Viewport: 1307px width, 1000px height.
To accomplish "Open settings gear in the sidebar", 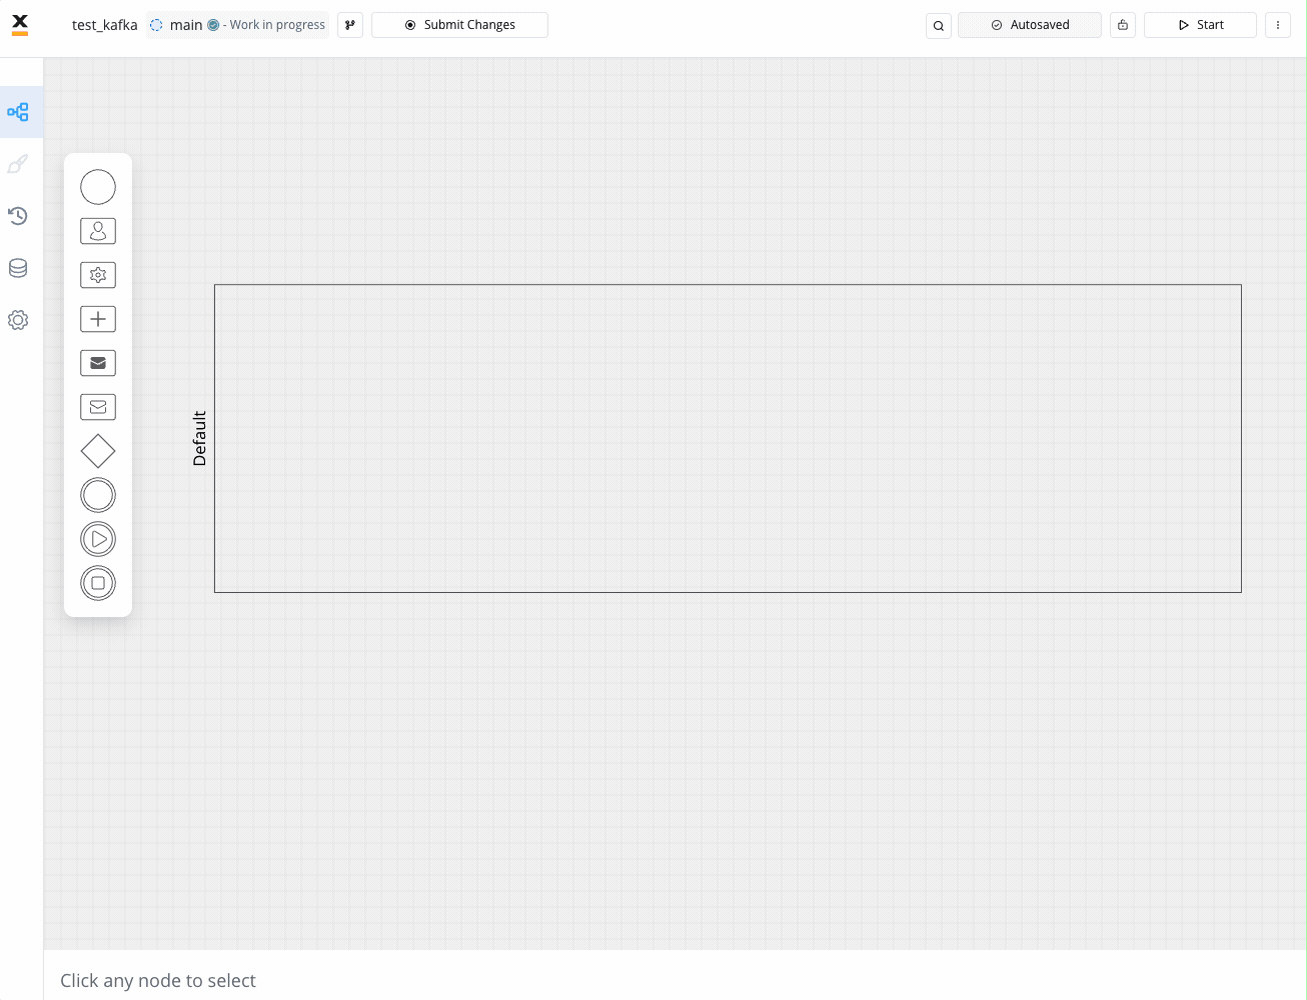I will 18,320.
